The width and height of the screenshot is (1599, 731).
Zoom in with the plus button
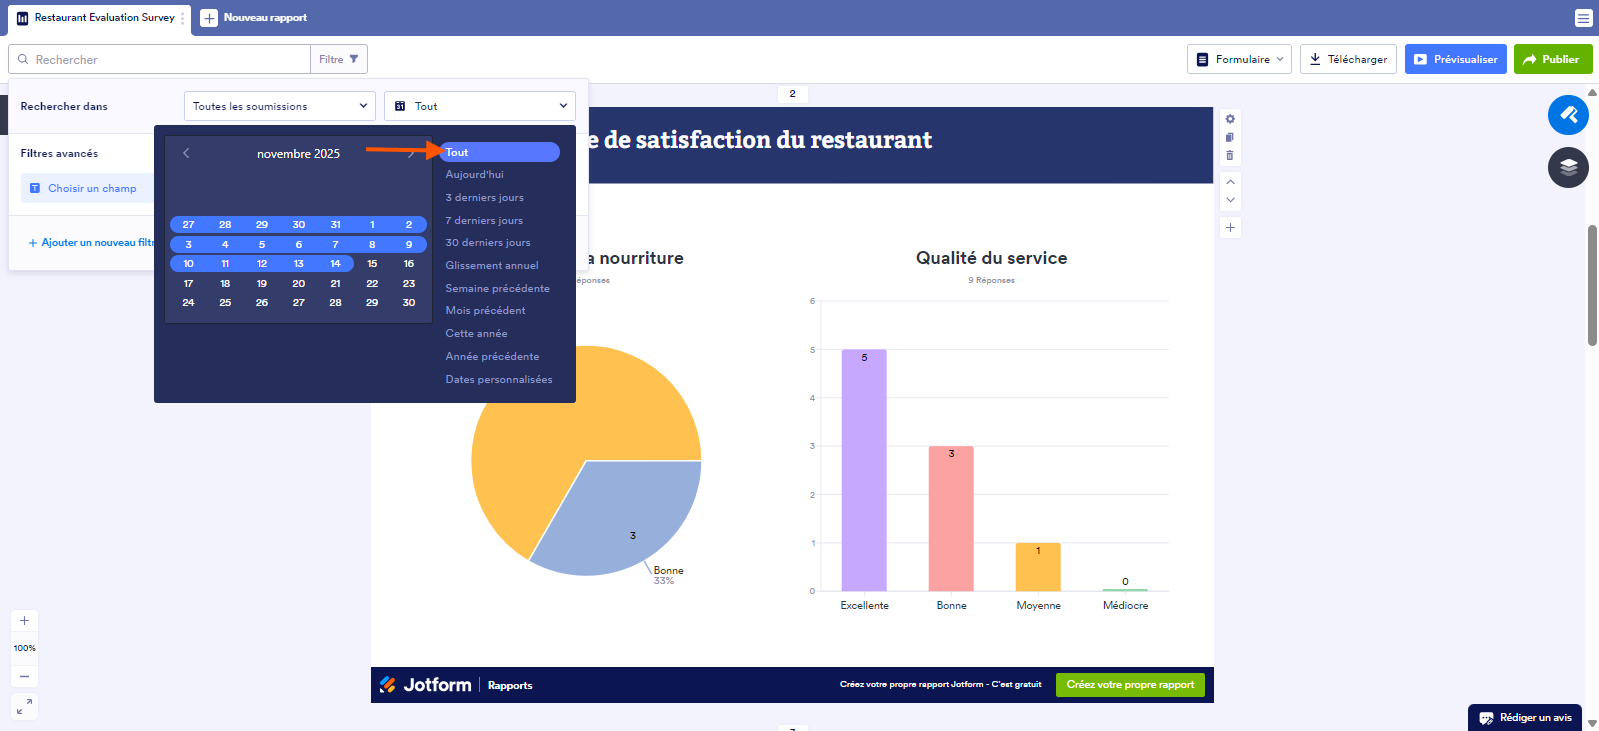click(x=25, y=621)
